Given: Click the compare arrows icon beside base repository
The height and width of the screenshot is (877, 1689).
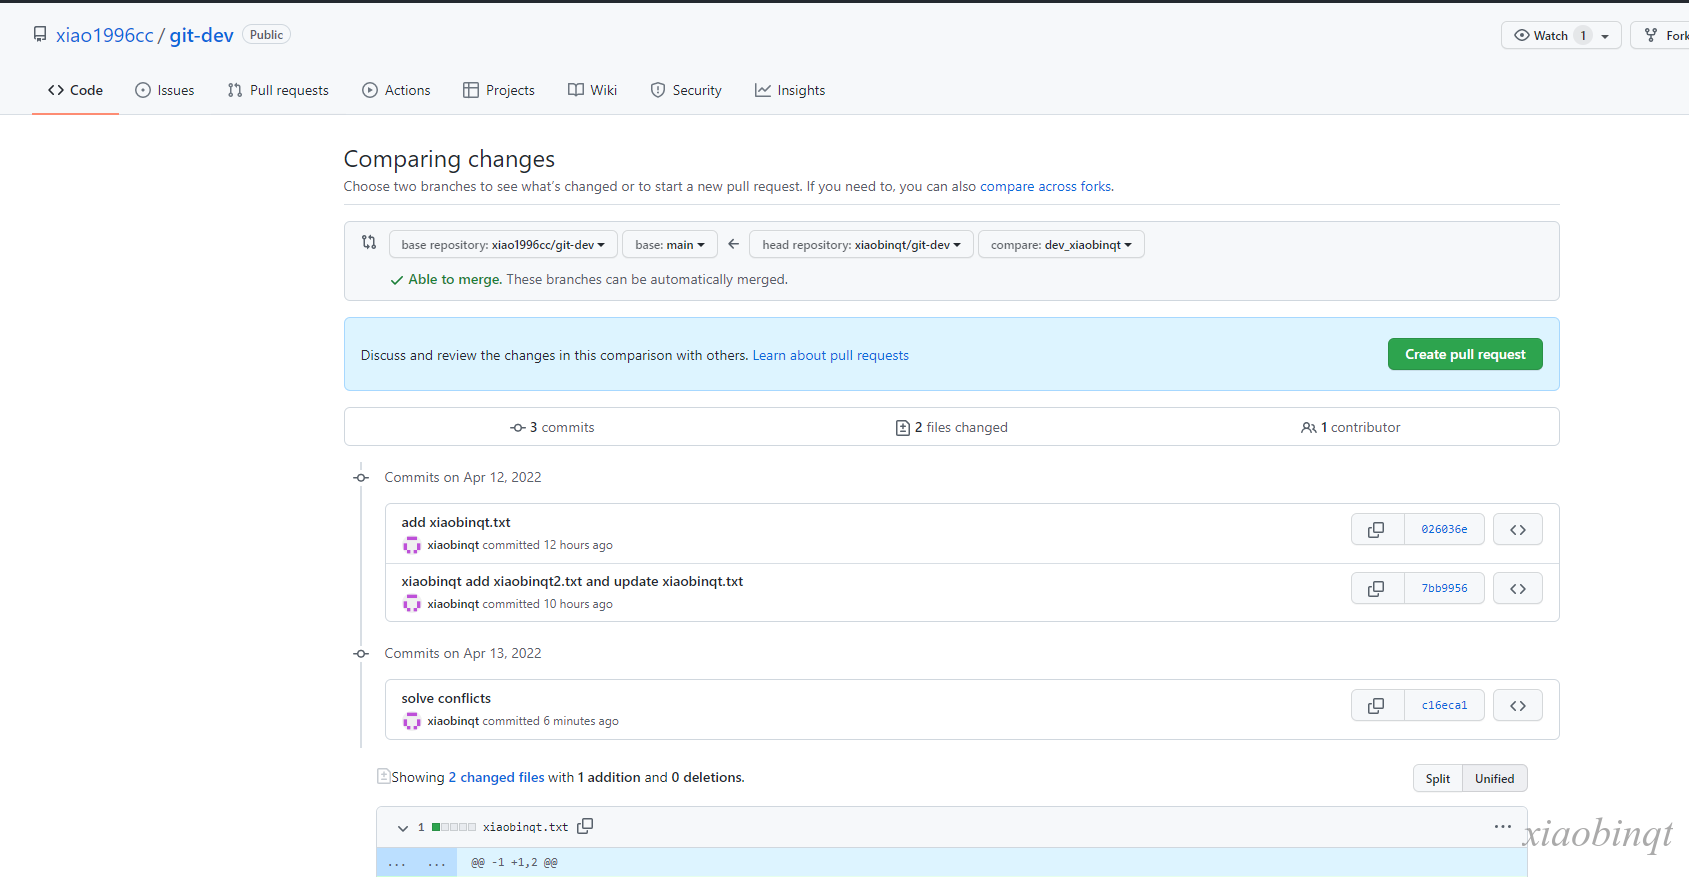Looking at the screenshot, I should pyautogui.click(x=369, y=242).
